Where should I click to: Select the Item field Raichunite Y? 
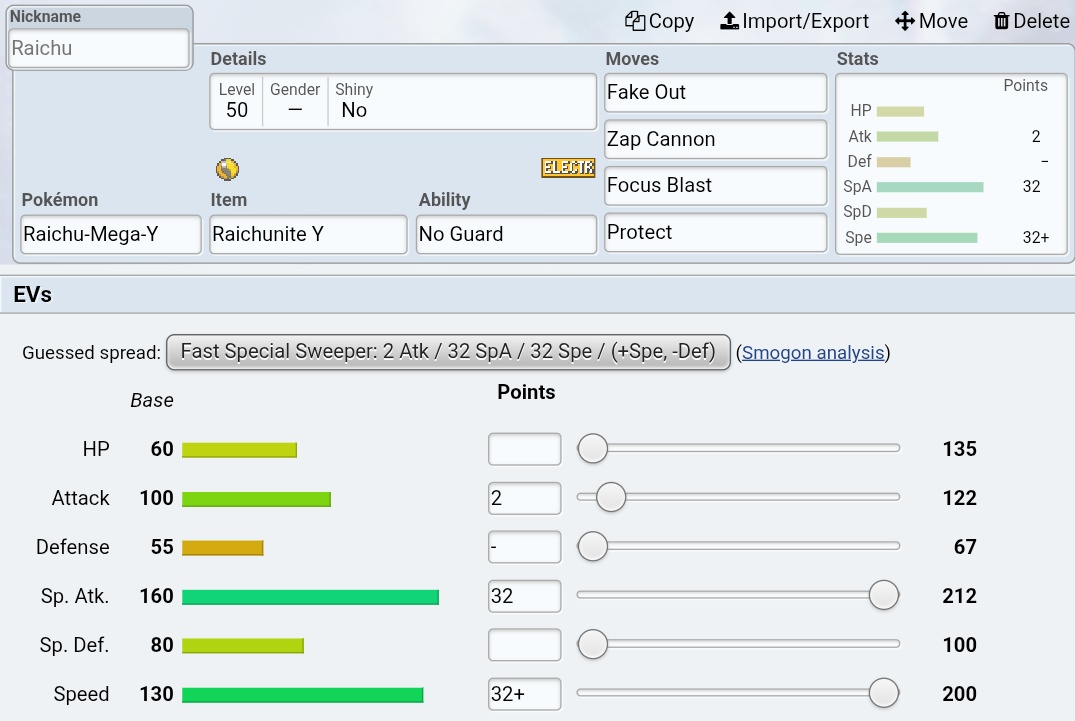(309, 234)
